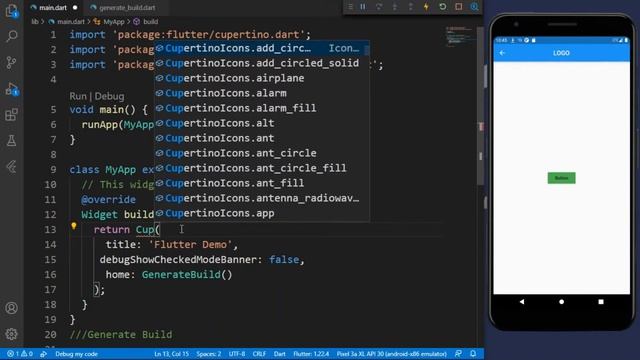The height and width of the screenshot is (360, 640).
Task: Click Flutter: 1.22.4 version in status bar
Action: 311,354
